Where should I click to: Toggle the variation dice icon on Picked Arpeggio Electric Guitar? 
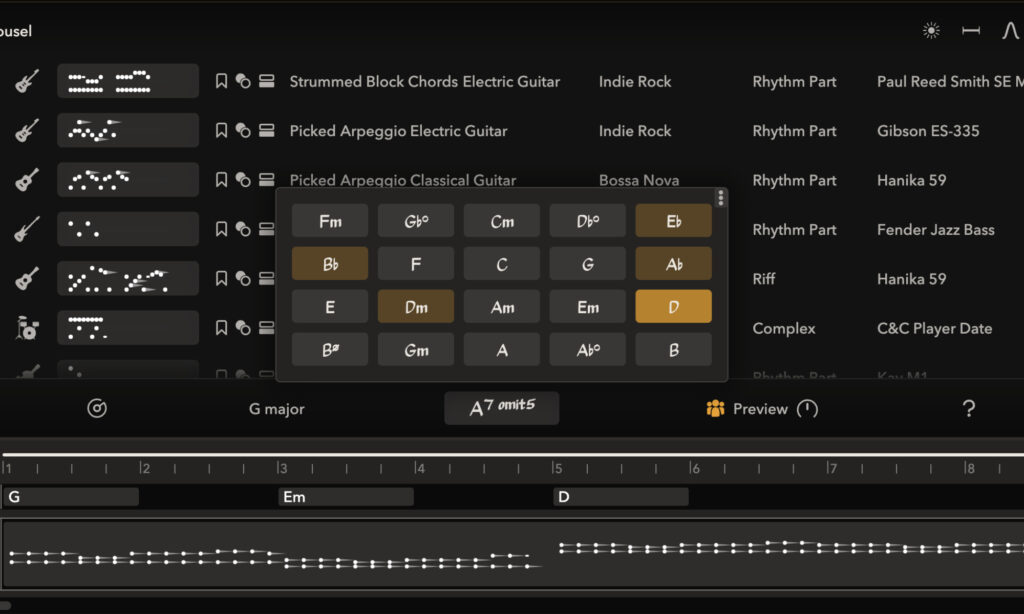click(x=243, y=130)
